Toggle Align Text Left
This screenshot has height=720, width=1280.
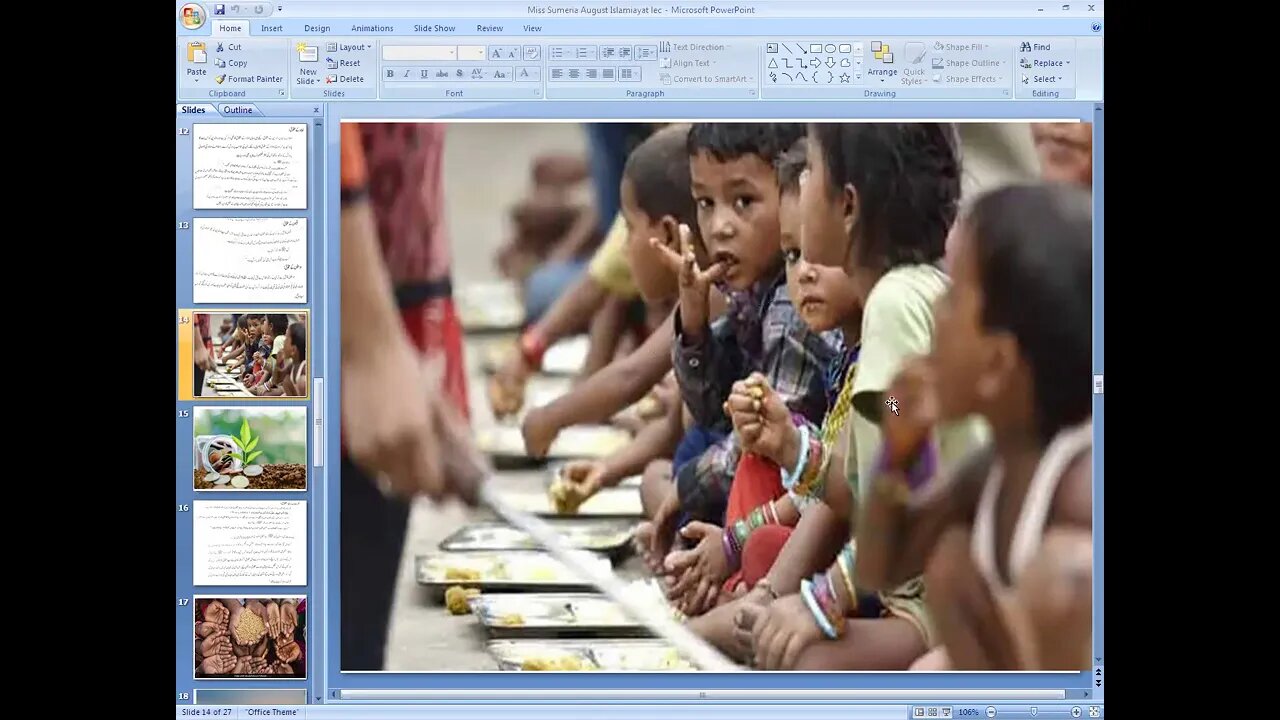click(x=557, y=74)
